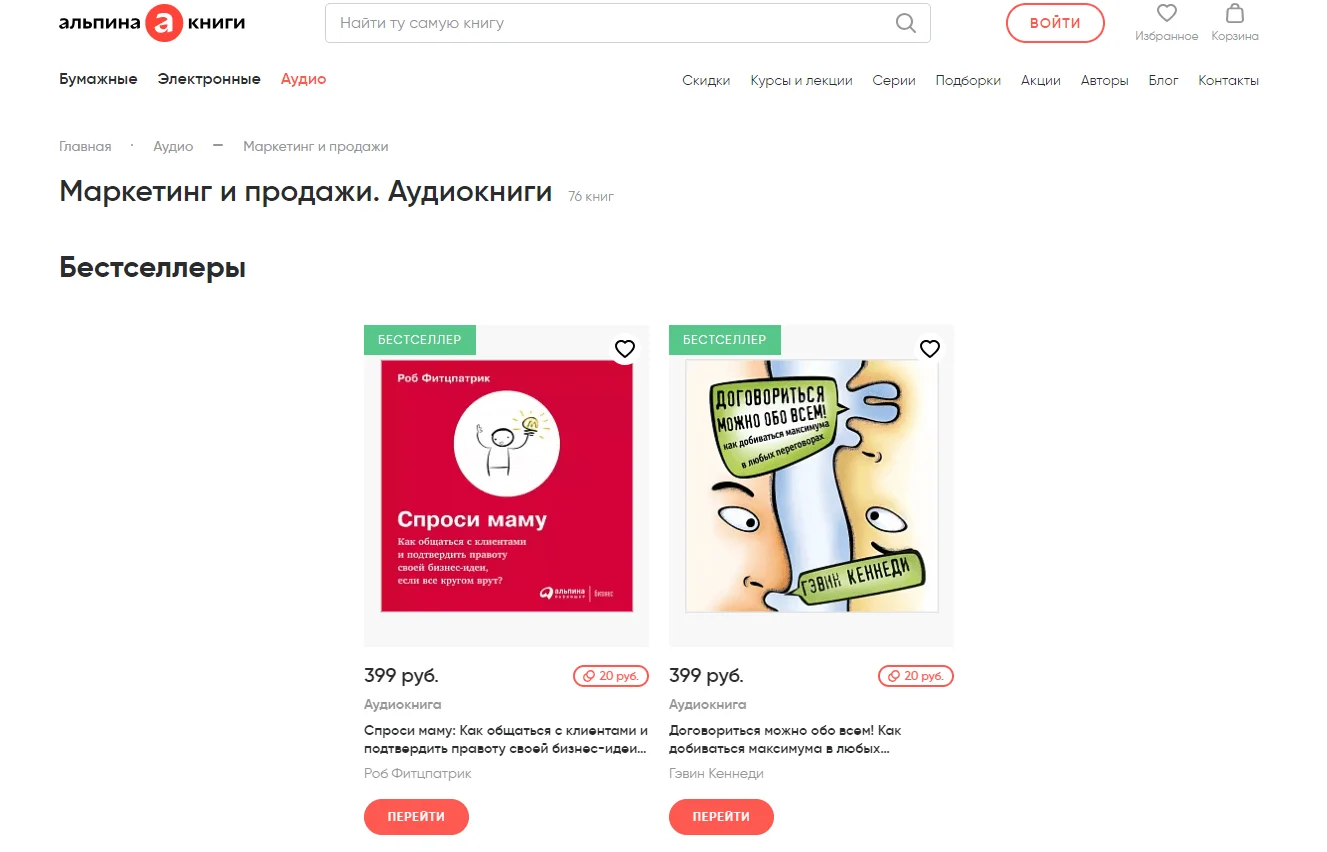
Task: Favorite the Гэвин Кеннеди book heart
Action: click(930, 349)
